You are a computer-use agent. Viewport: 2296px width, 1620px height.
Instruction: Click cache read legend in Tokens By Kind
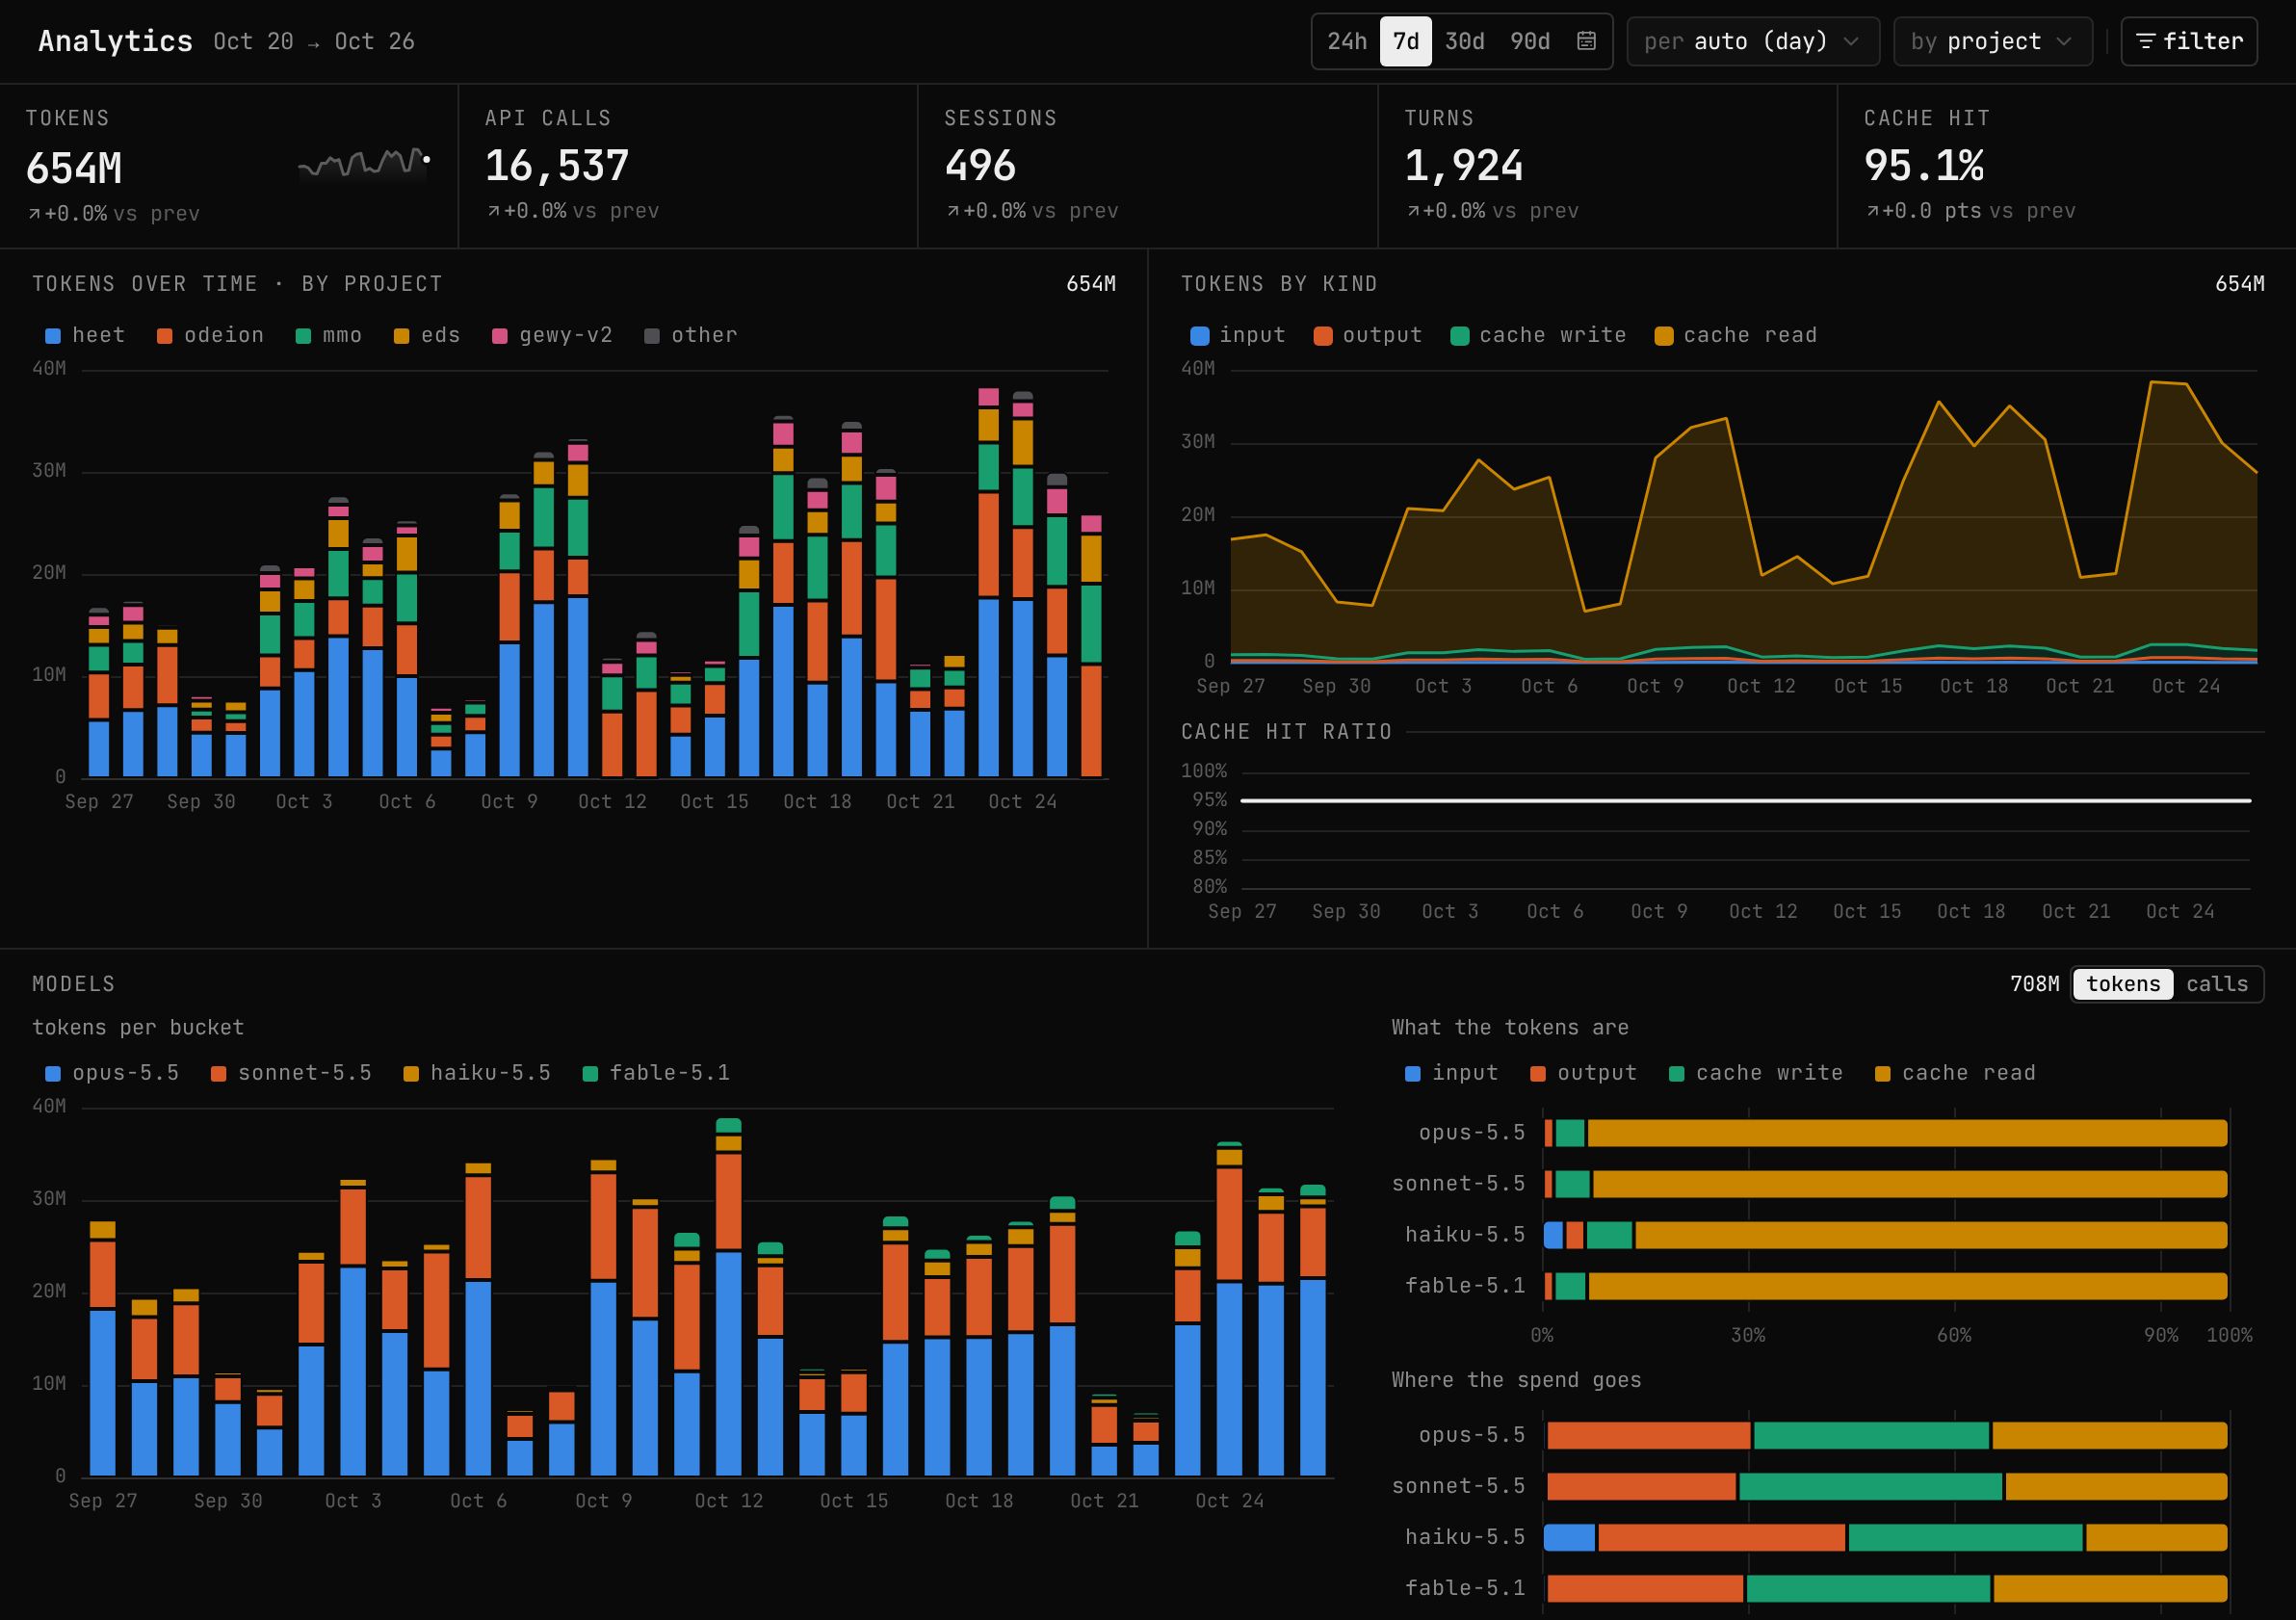point(1736,335)
